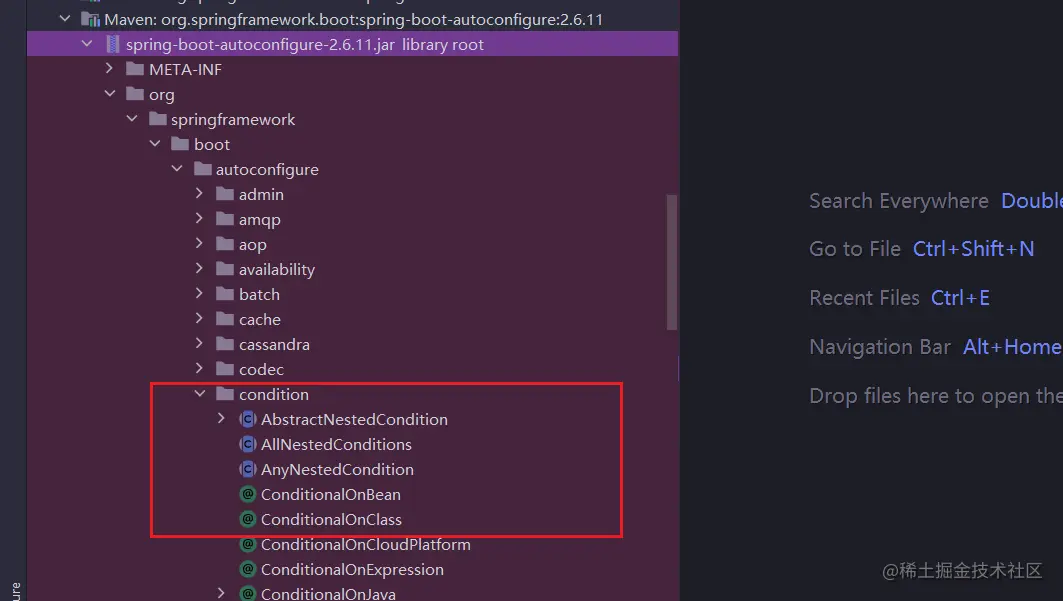
Task: Click the autoconfigure folder icon
Action: (202, 169)
